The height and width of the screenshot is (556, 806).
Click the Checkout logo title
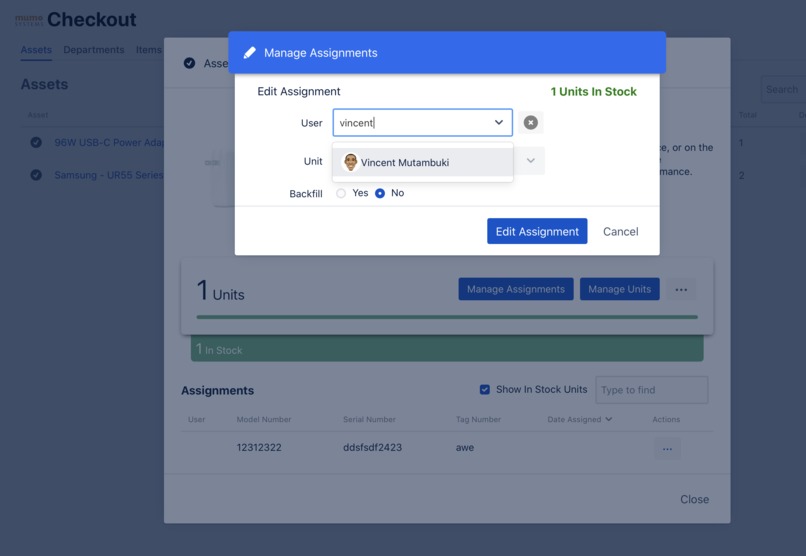click(91, 20)
